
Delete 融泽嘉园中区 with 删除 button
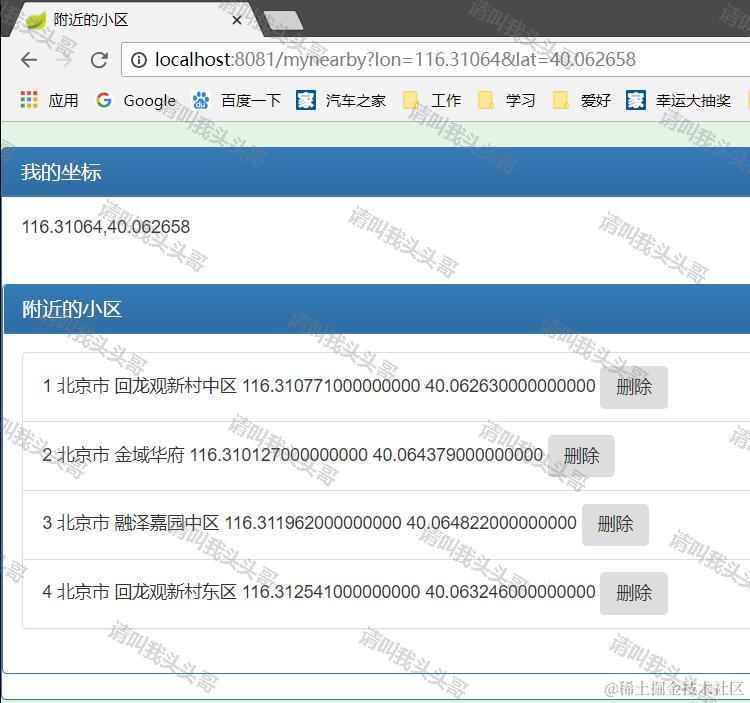coord(615,525)
